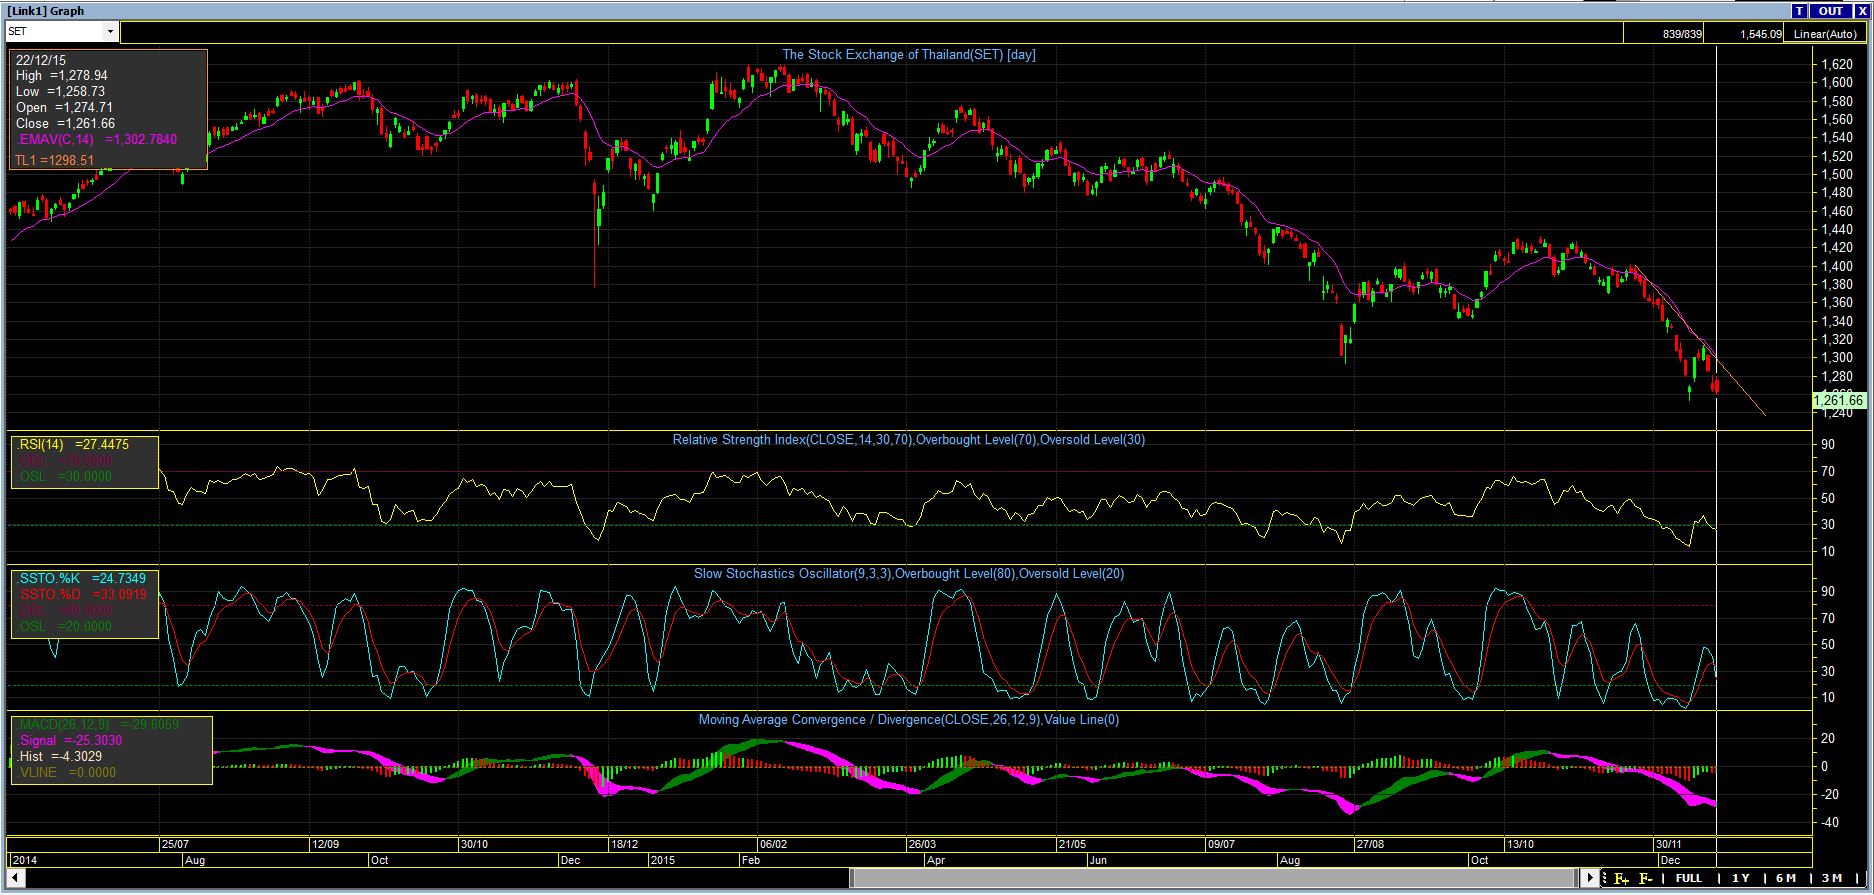Open the SET symbol dropdown arrow
This screenshot has width=1874, height=895.
tap(110, 32)
